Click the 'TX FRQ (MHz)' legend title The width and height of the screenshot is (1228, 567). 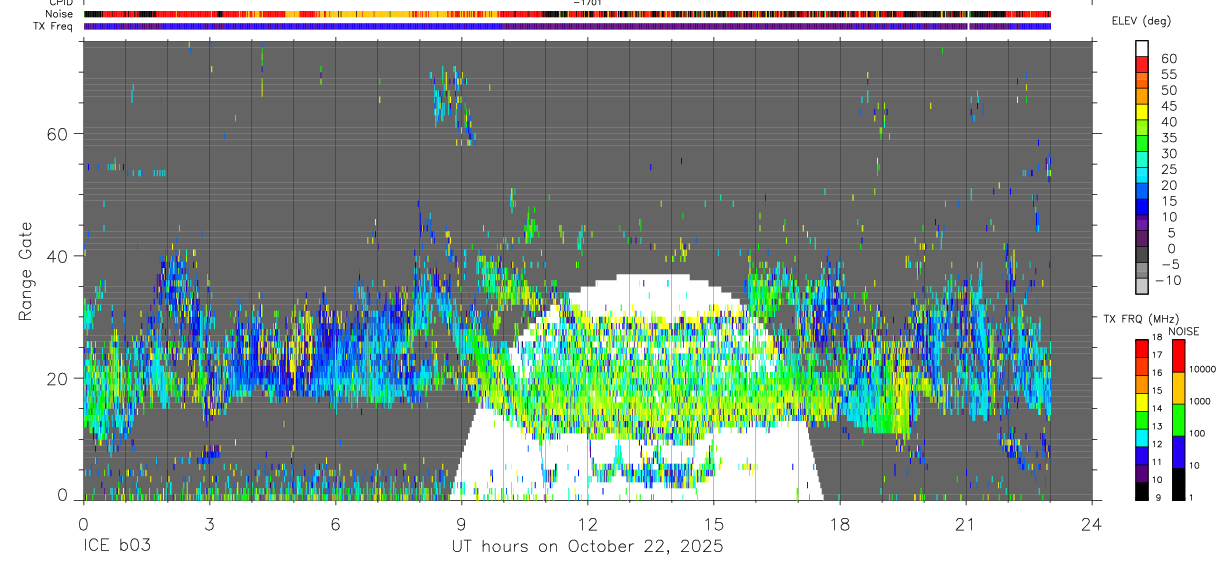click(x=1141, y=318)
